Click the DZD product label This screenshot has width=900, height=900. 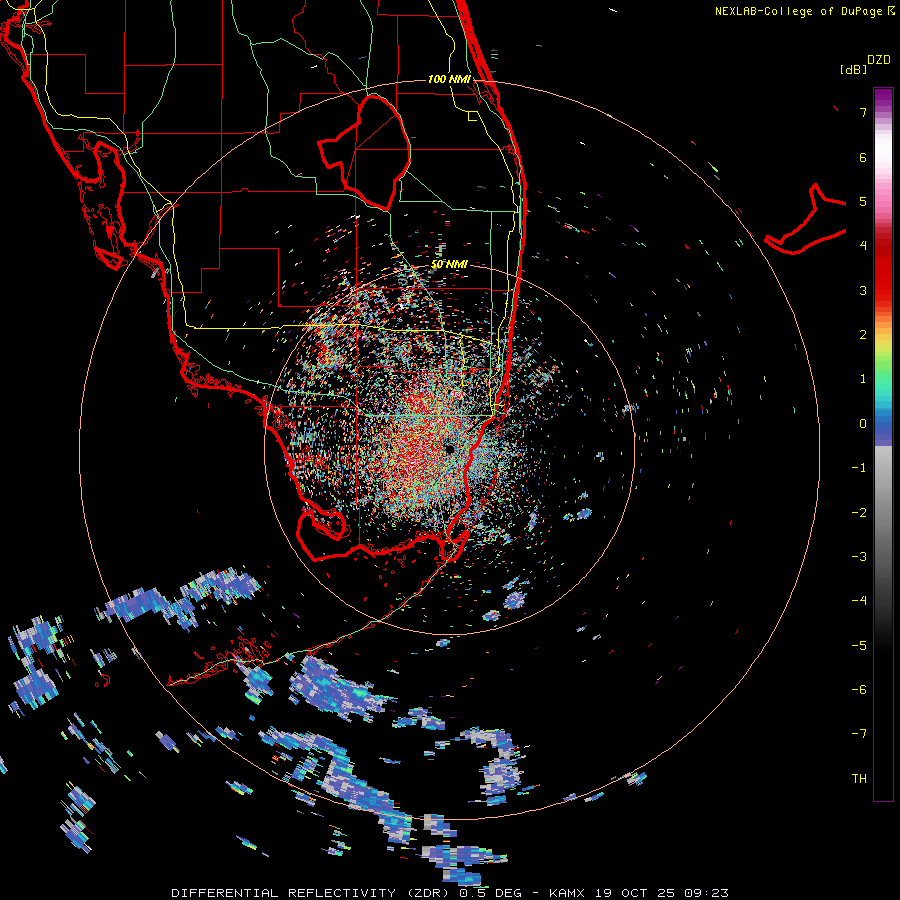[x=879, y=60]
